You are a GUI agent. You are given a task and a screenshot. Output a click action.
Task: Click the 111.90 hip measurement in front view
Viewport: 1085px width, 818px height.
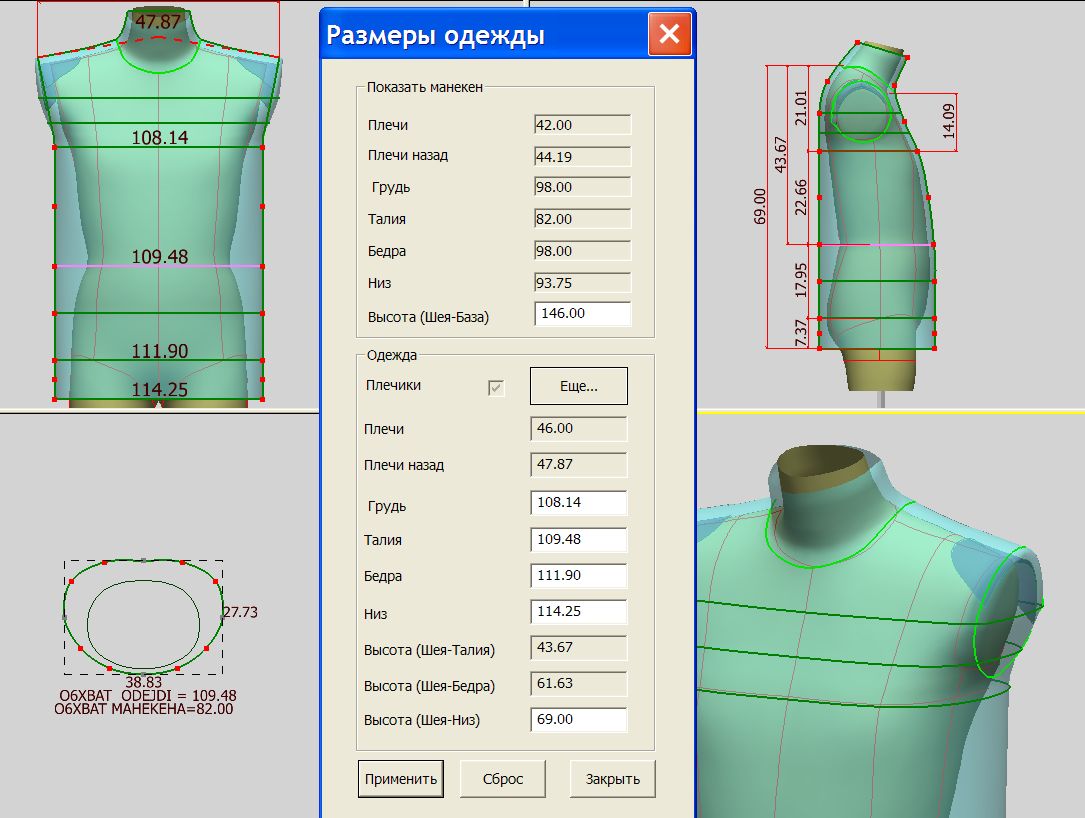tap(160, 352)
